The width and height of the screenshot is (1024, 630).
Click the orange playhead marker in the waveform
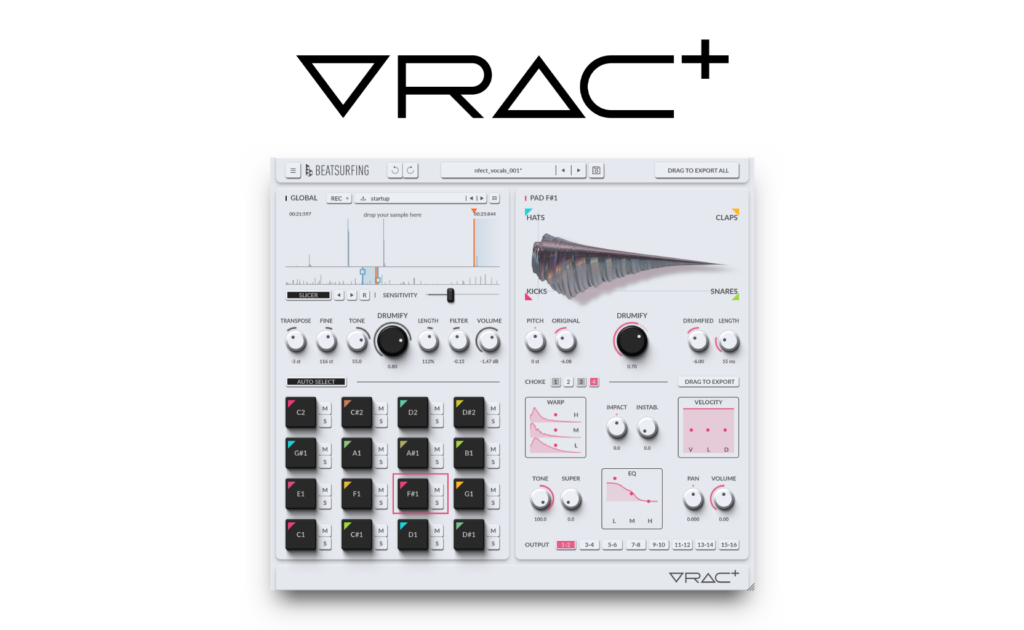click(474, 212)
